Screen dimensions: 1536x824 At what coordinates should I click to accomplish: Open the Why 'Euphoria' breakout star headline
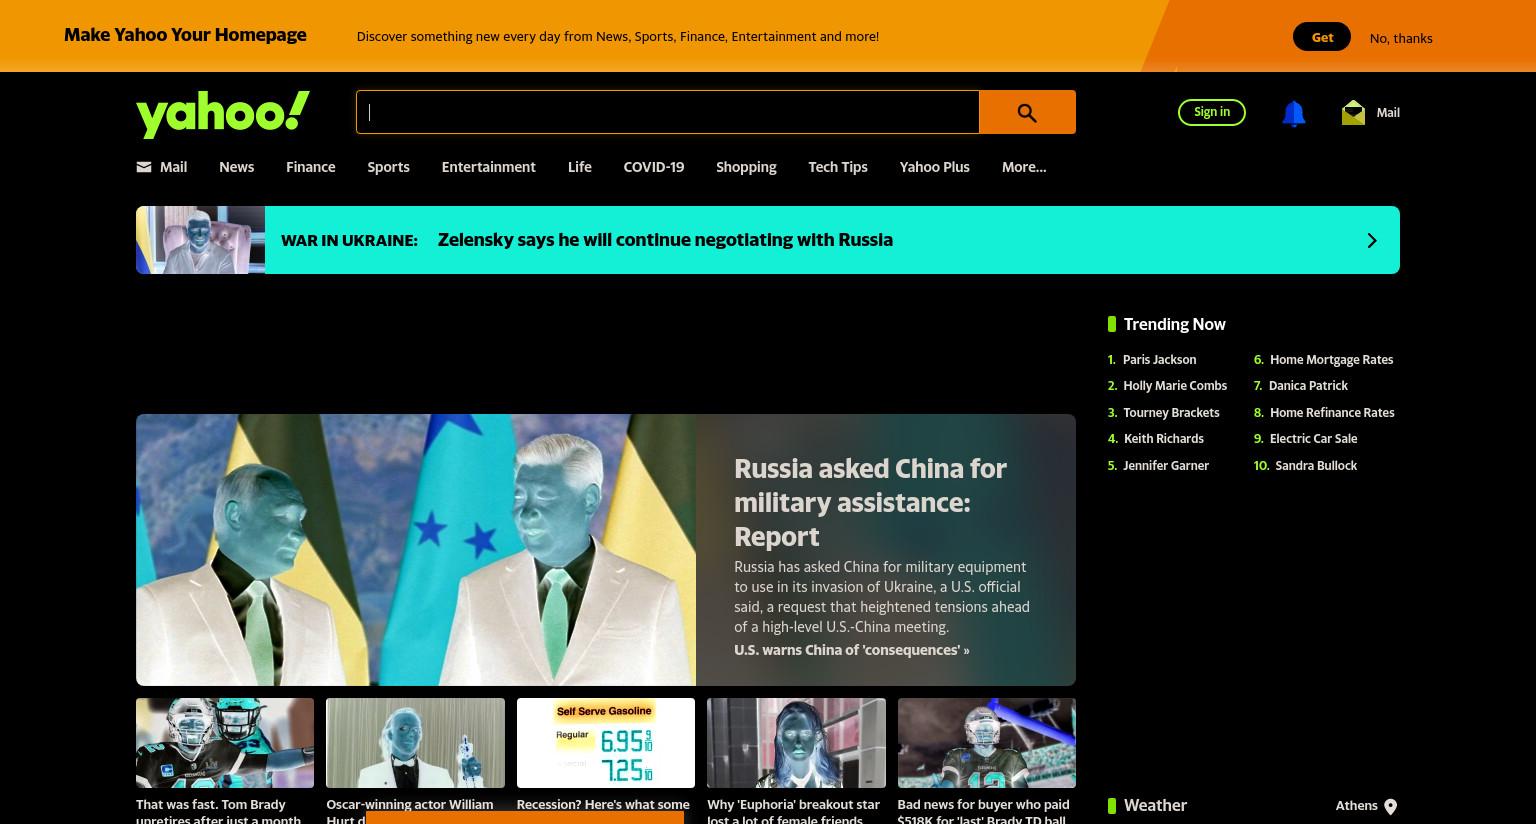point(793,813)
